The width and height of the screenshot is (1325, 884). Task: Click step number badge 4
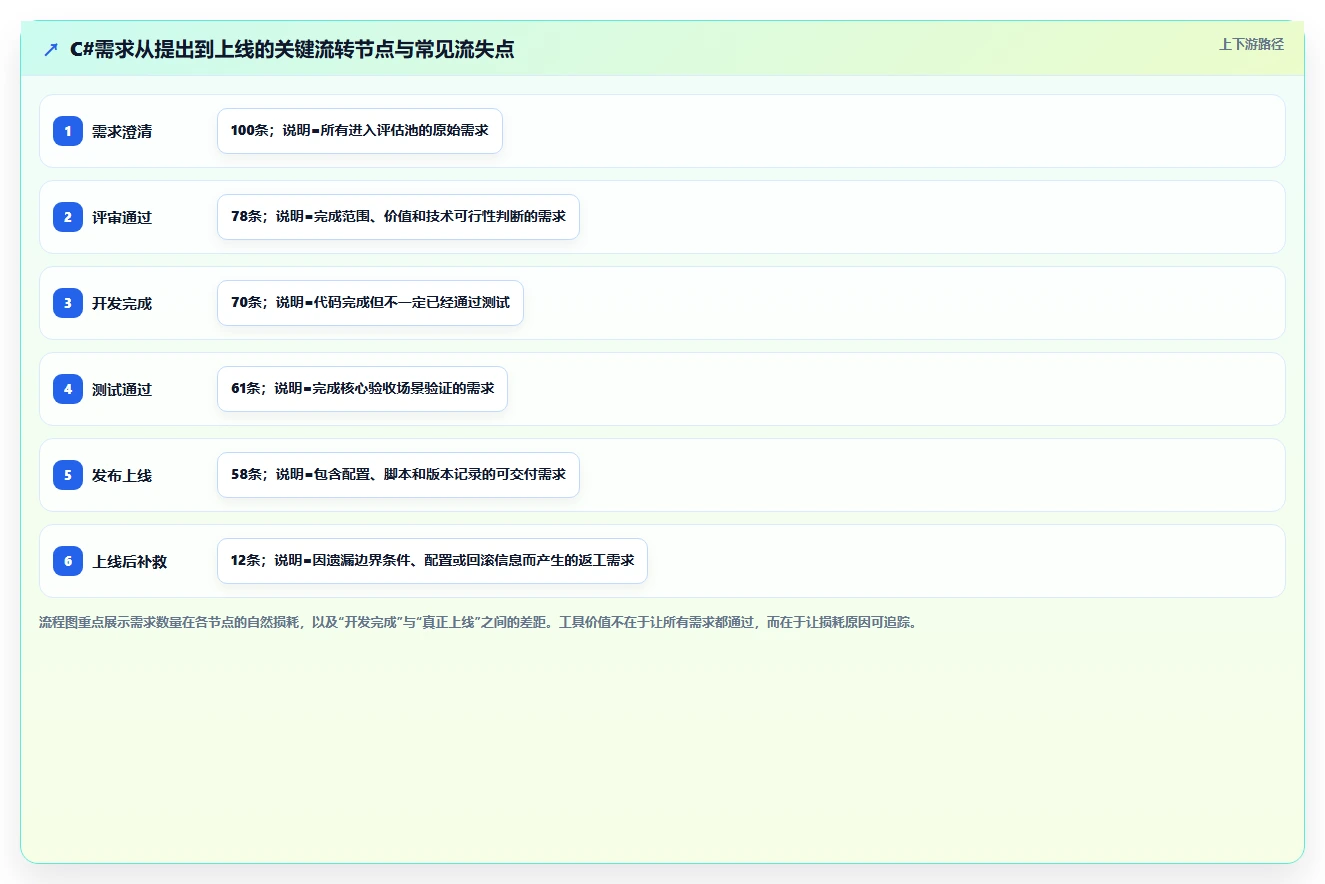pos(68,389)
